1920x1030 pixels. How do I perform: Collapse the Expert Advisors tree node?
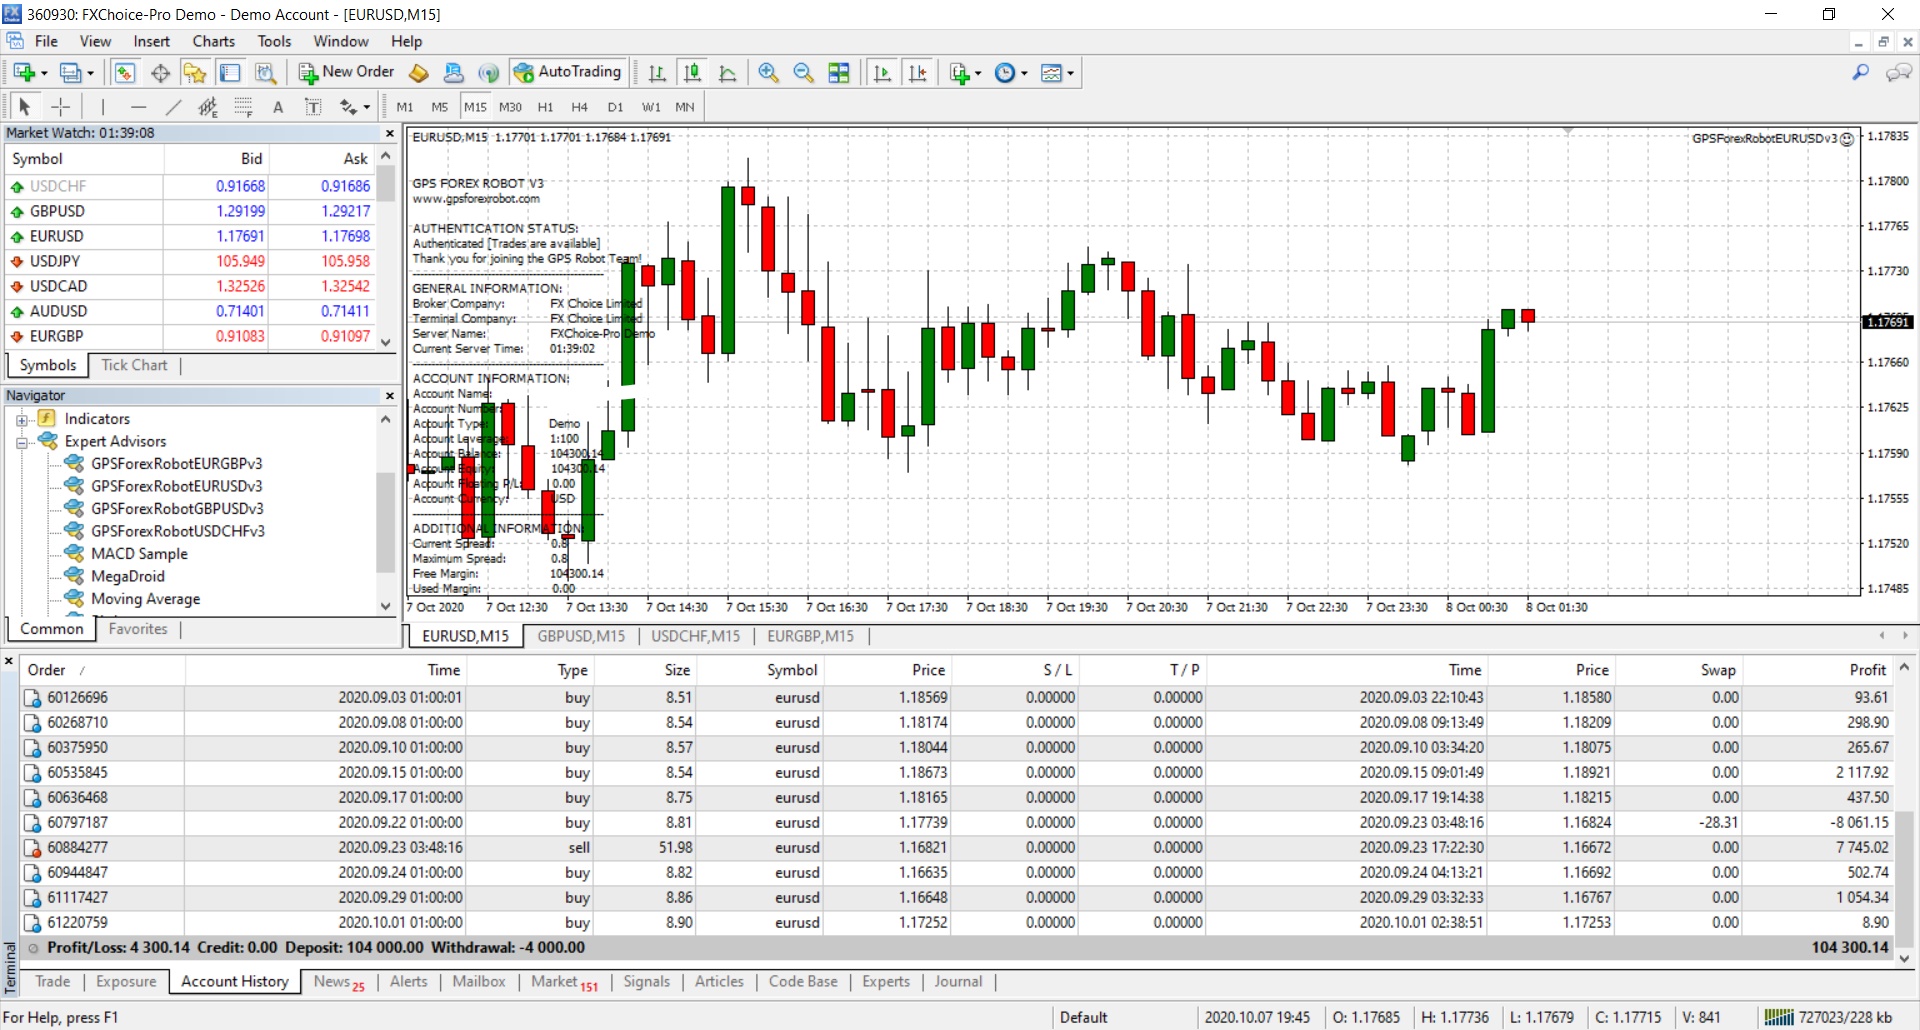pos(21,442)
